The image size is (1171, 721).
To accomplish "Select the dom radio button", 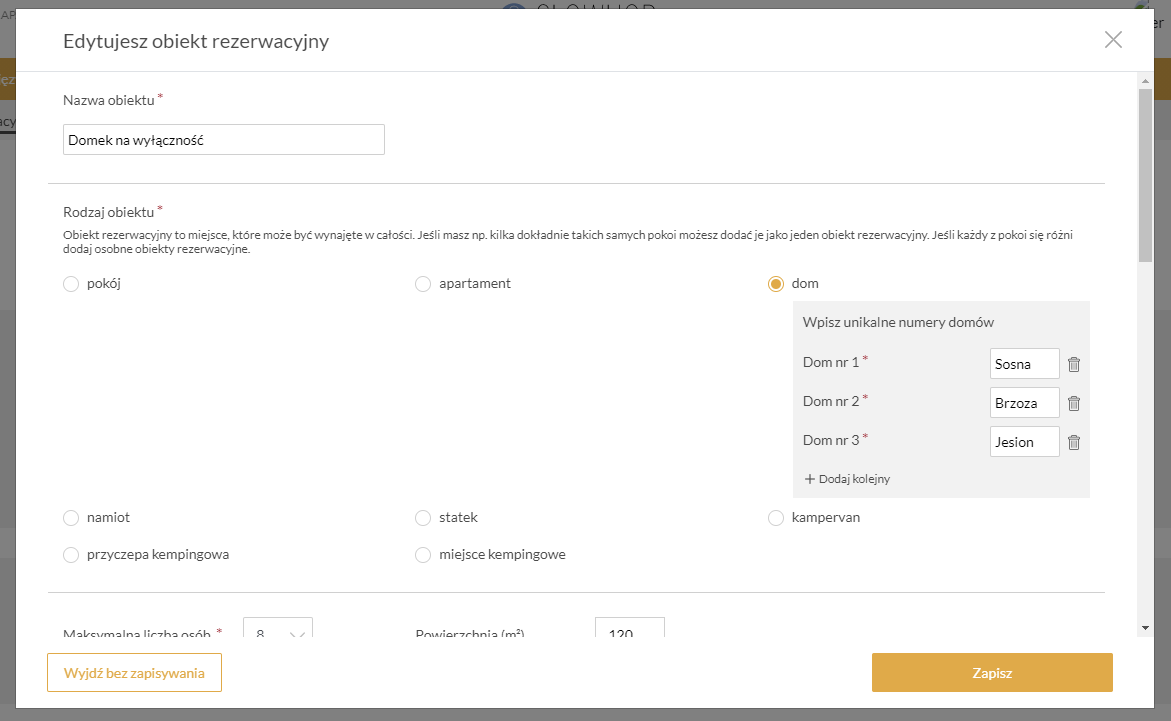I will coord(776,284).
